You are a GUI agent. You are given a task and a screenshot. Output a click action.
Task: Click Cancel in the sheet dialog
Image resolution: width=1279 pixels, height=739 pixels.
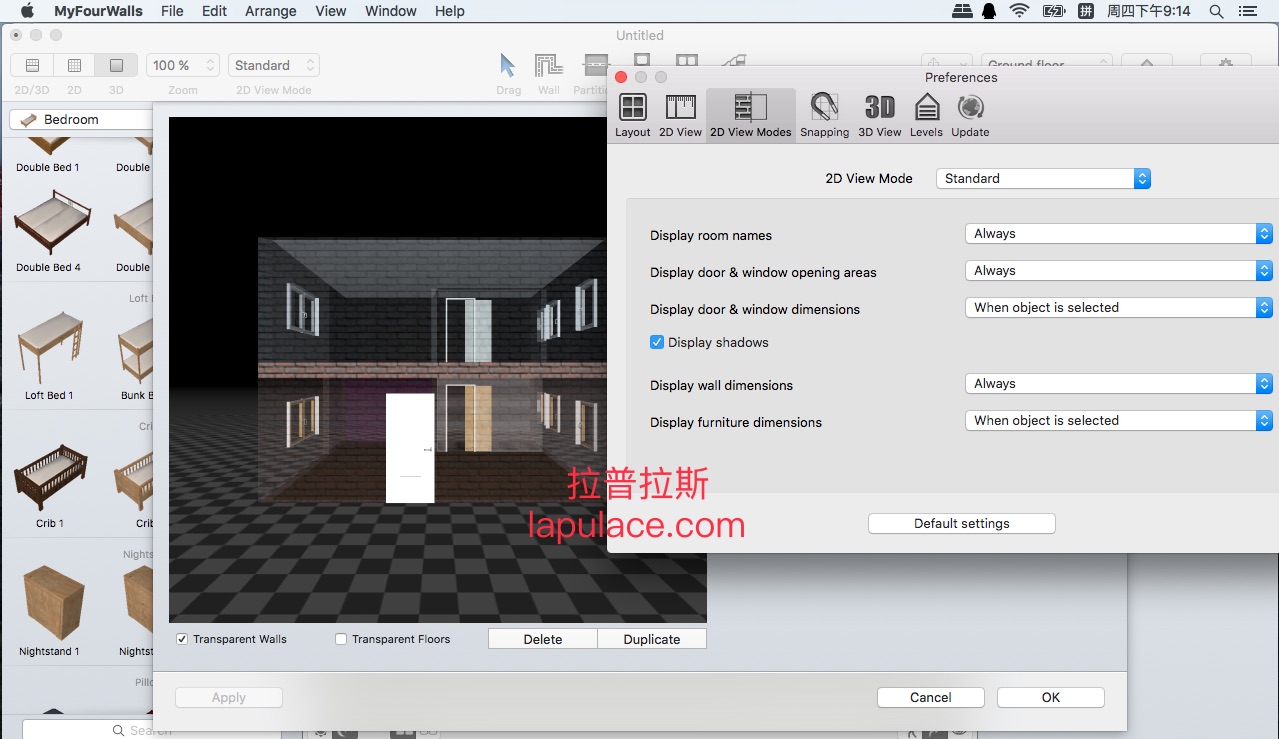point(931,698)
